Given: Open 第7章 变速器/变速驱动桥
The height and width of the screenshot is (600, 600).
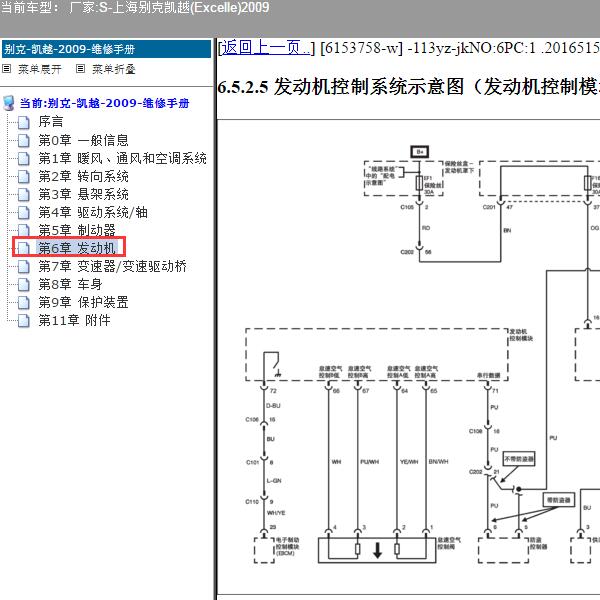Looking at the screenshot, I should [x=112, y=266].
